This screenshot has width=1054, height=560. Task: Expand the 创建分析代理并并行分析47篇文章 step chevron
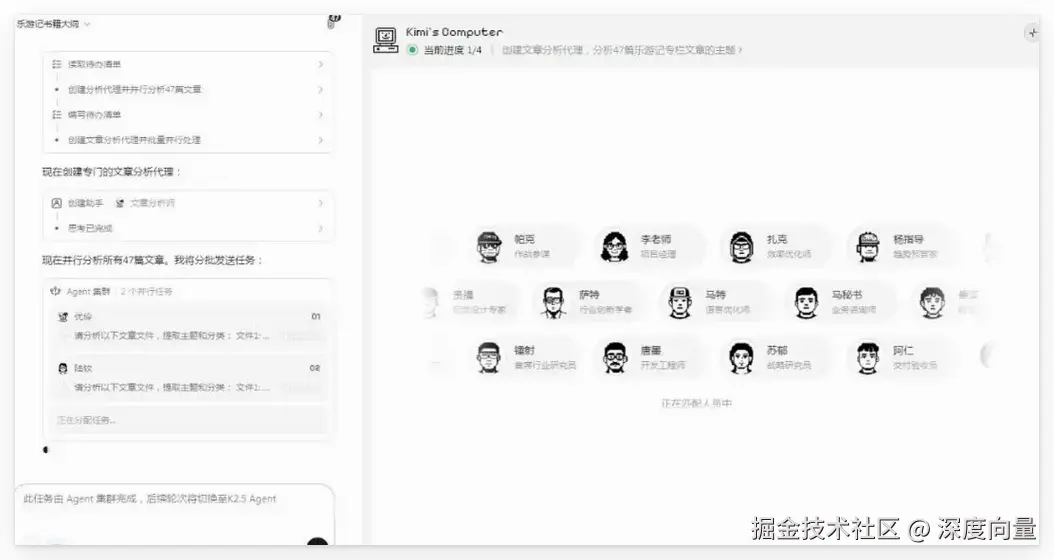click(x=320, y=89)
